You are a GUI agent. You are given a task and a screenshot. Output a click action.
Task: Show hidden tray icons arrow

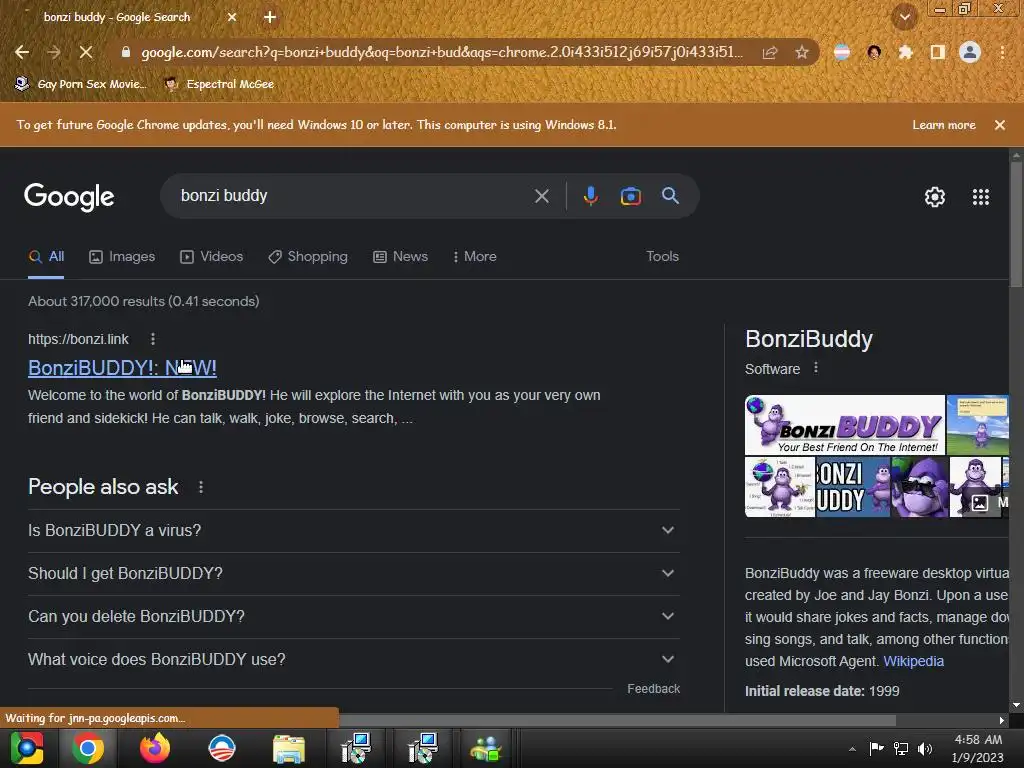pos(852,749)
